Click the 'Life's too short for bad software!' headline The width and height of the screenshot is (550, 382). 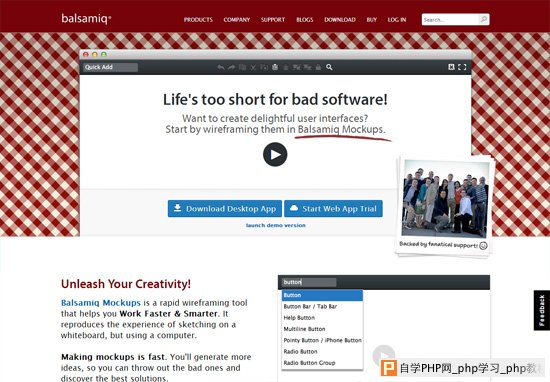[275, 100]
